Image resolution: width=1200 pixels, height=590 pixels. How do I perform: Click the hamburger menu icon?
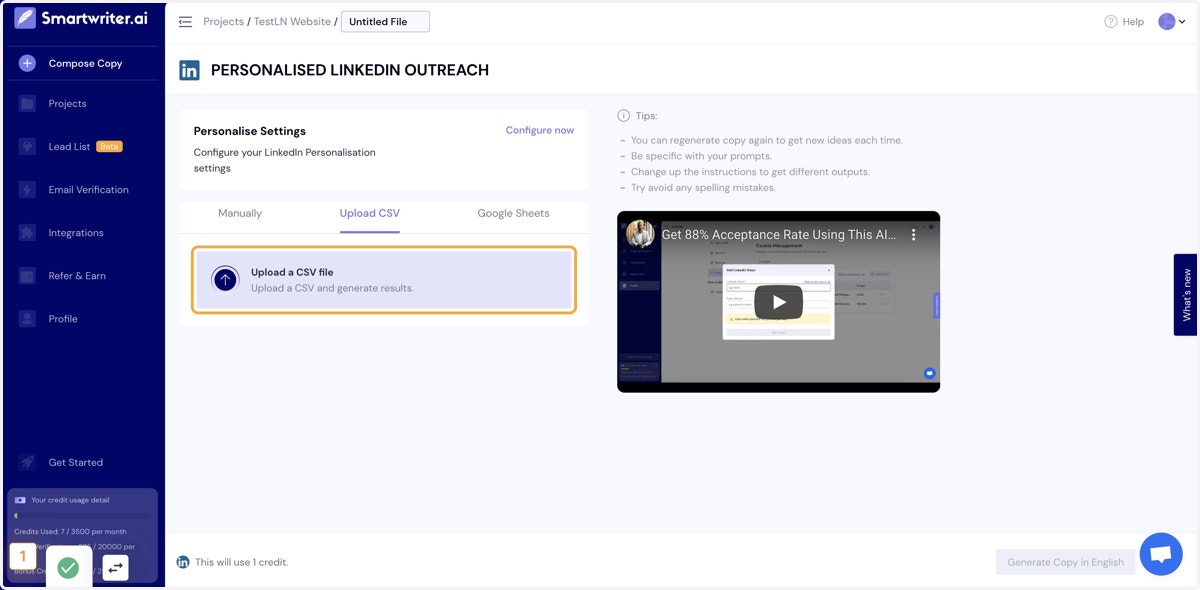pyautogui.click(x=185, y=22)
